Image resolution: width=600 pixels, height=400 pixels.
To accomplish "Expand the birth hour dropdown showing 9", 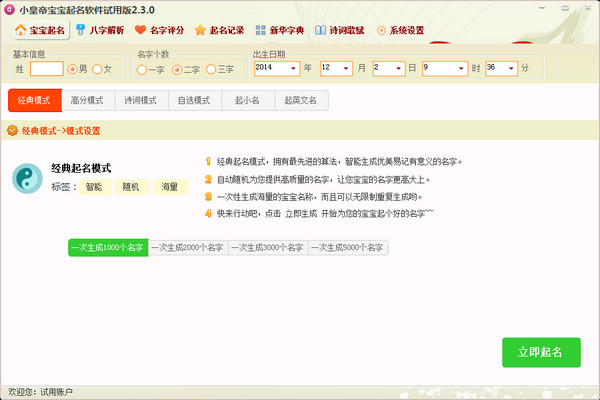I will coord(461,68).
